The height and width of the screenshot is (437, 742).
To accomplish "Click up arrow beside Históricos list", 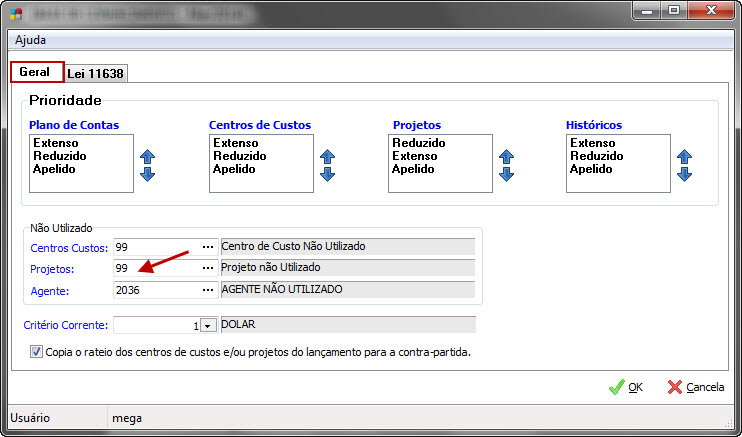I will point(684,157).
